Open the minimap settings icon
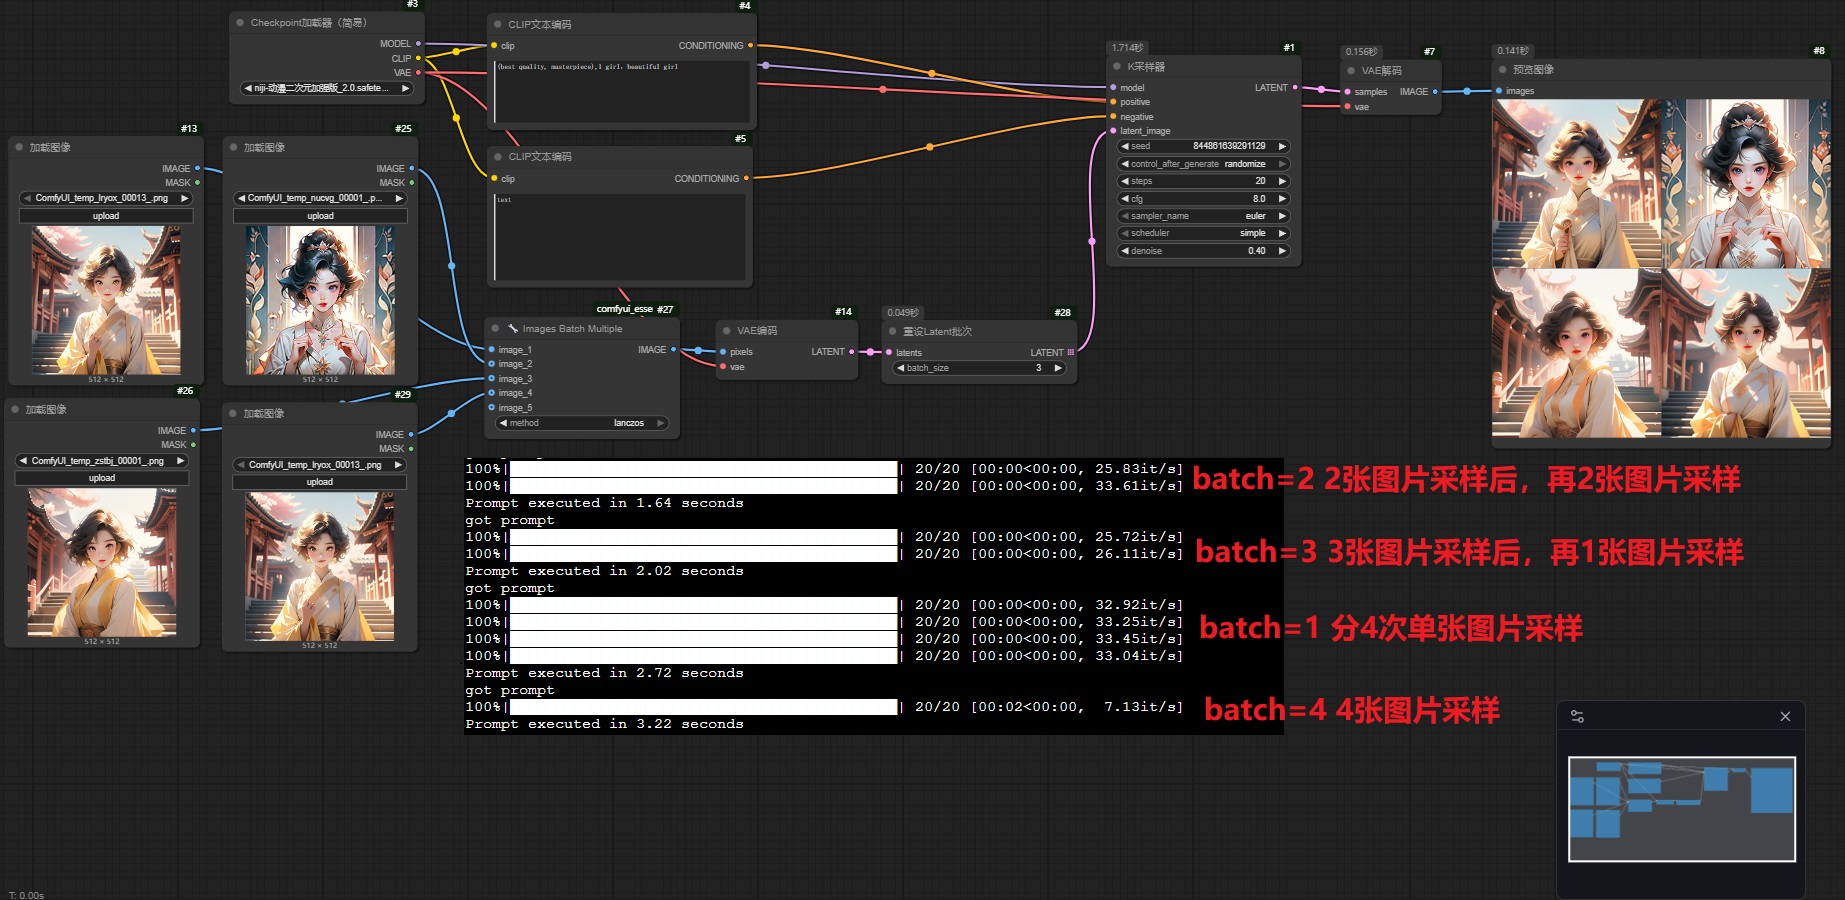This screenshot has width=1845, height=900. tap(1577, 717)
